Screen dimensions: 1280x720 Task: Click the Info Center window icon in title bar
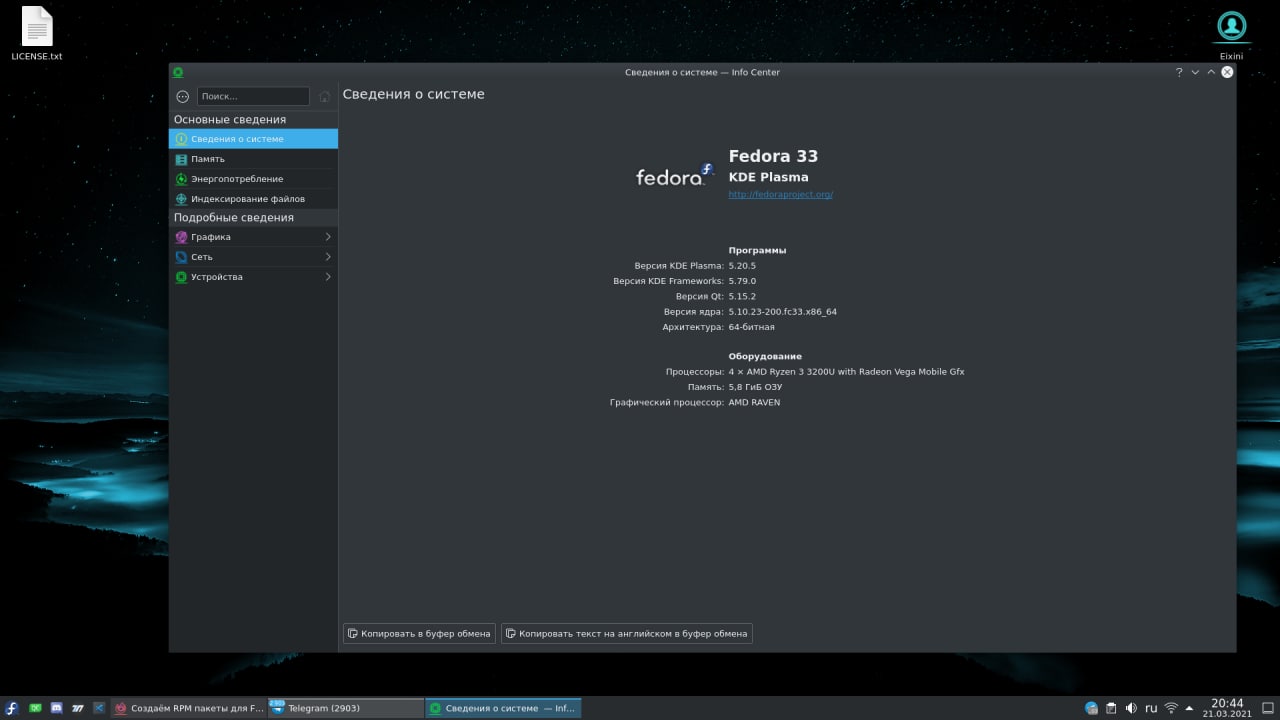coord(178,72)
